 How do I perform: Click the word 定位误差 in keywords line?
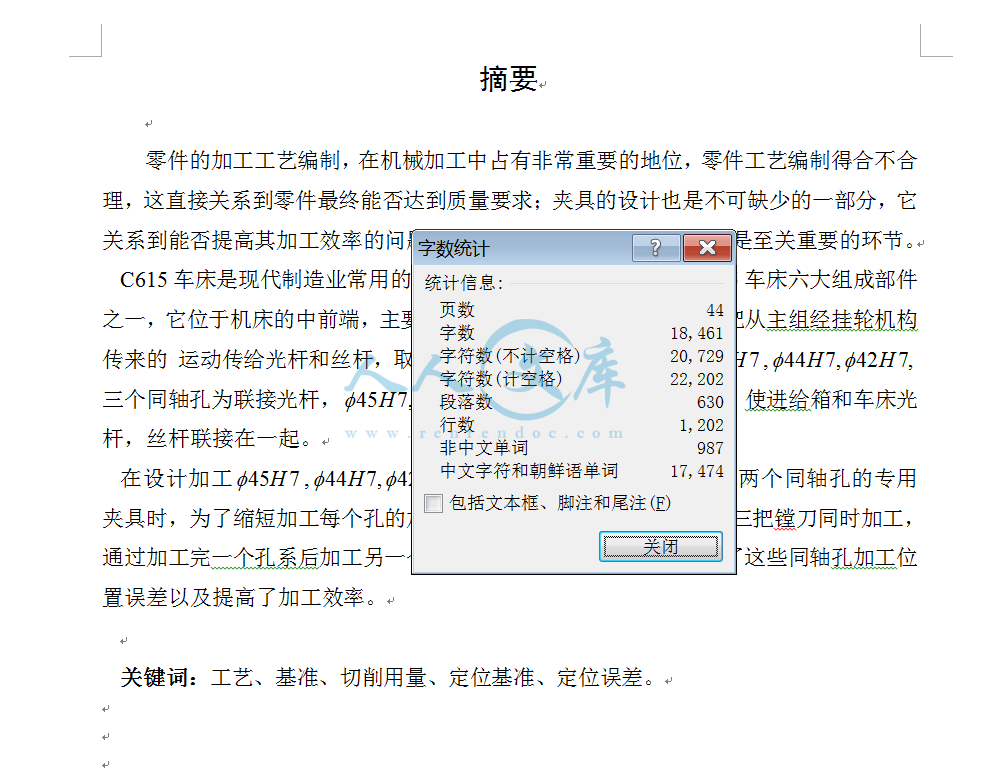pyautogui.click(x=600, y=678)
